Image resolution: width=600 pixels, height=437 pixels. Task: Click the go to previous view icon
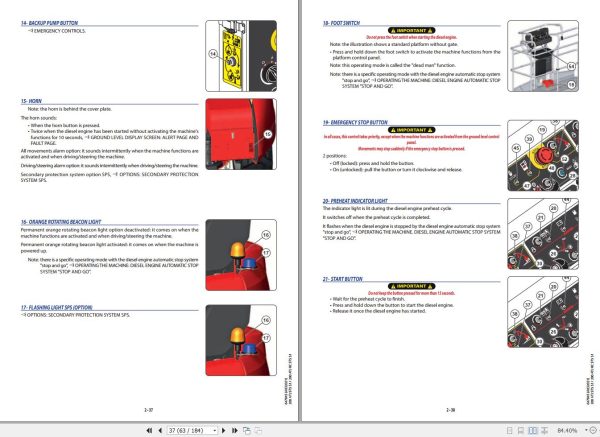(247, 430)
